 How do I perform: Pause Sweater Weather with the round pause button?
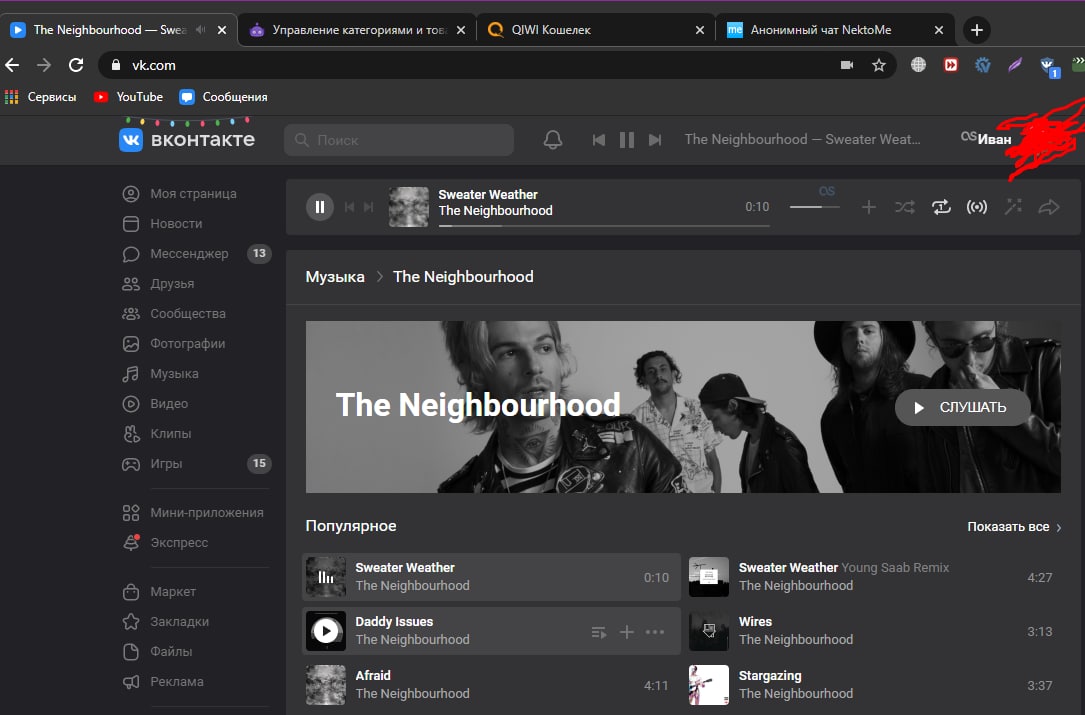point(320,207)
